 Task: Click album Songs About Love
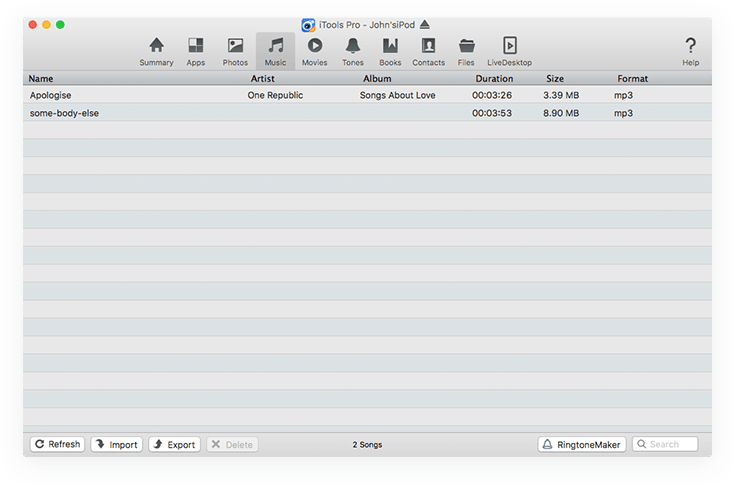click(398, 95)
